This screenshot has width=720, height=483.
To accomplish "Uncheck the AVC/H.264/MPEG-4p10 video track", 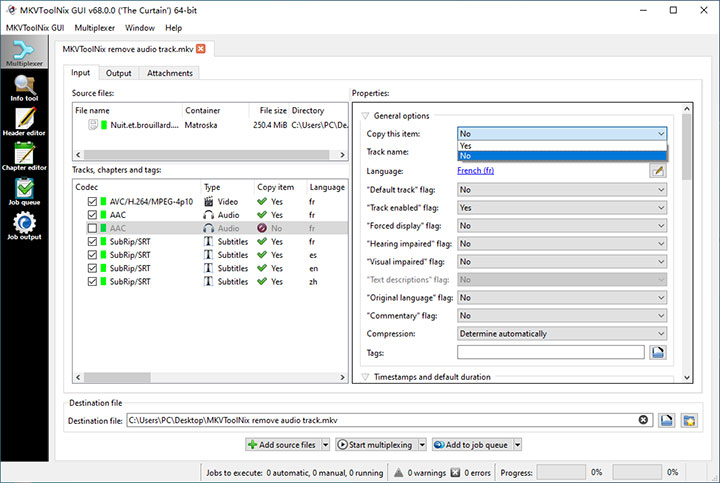I will tap(93, 201).
